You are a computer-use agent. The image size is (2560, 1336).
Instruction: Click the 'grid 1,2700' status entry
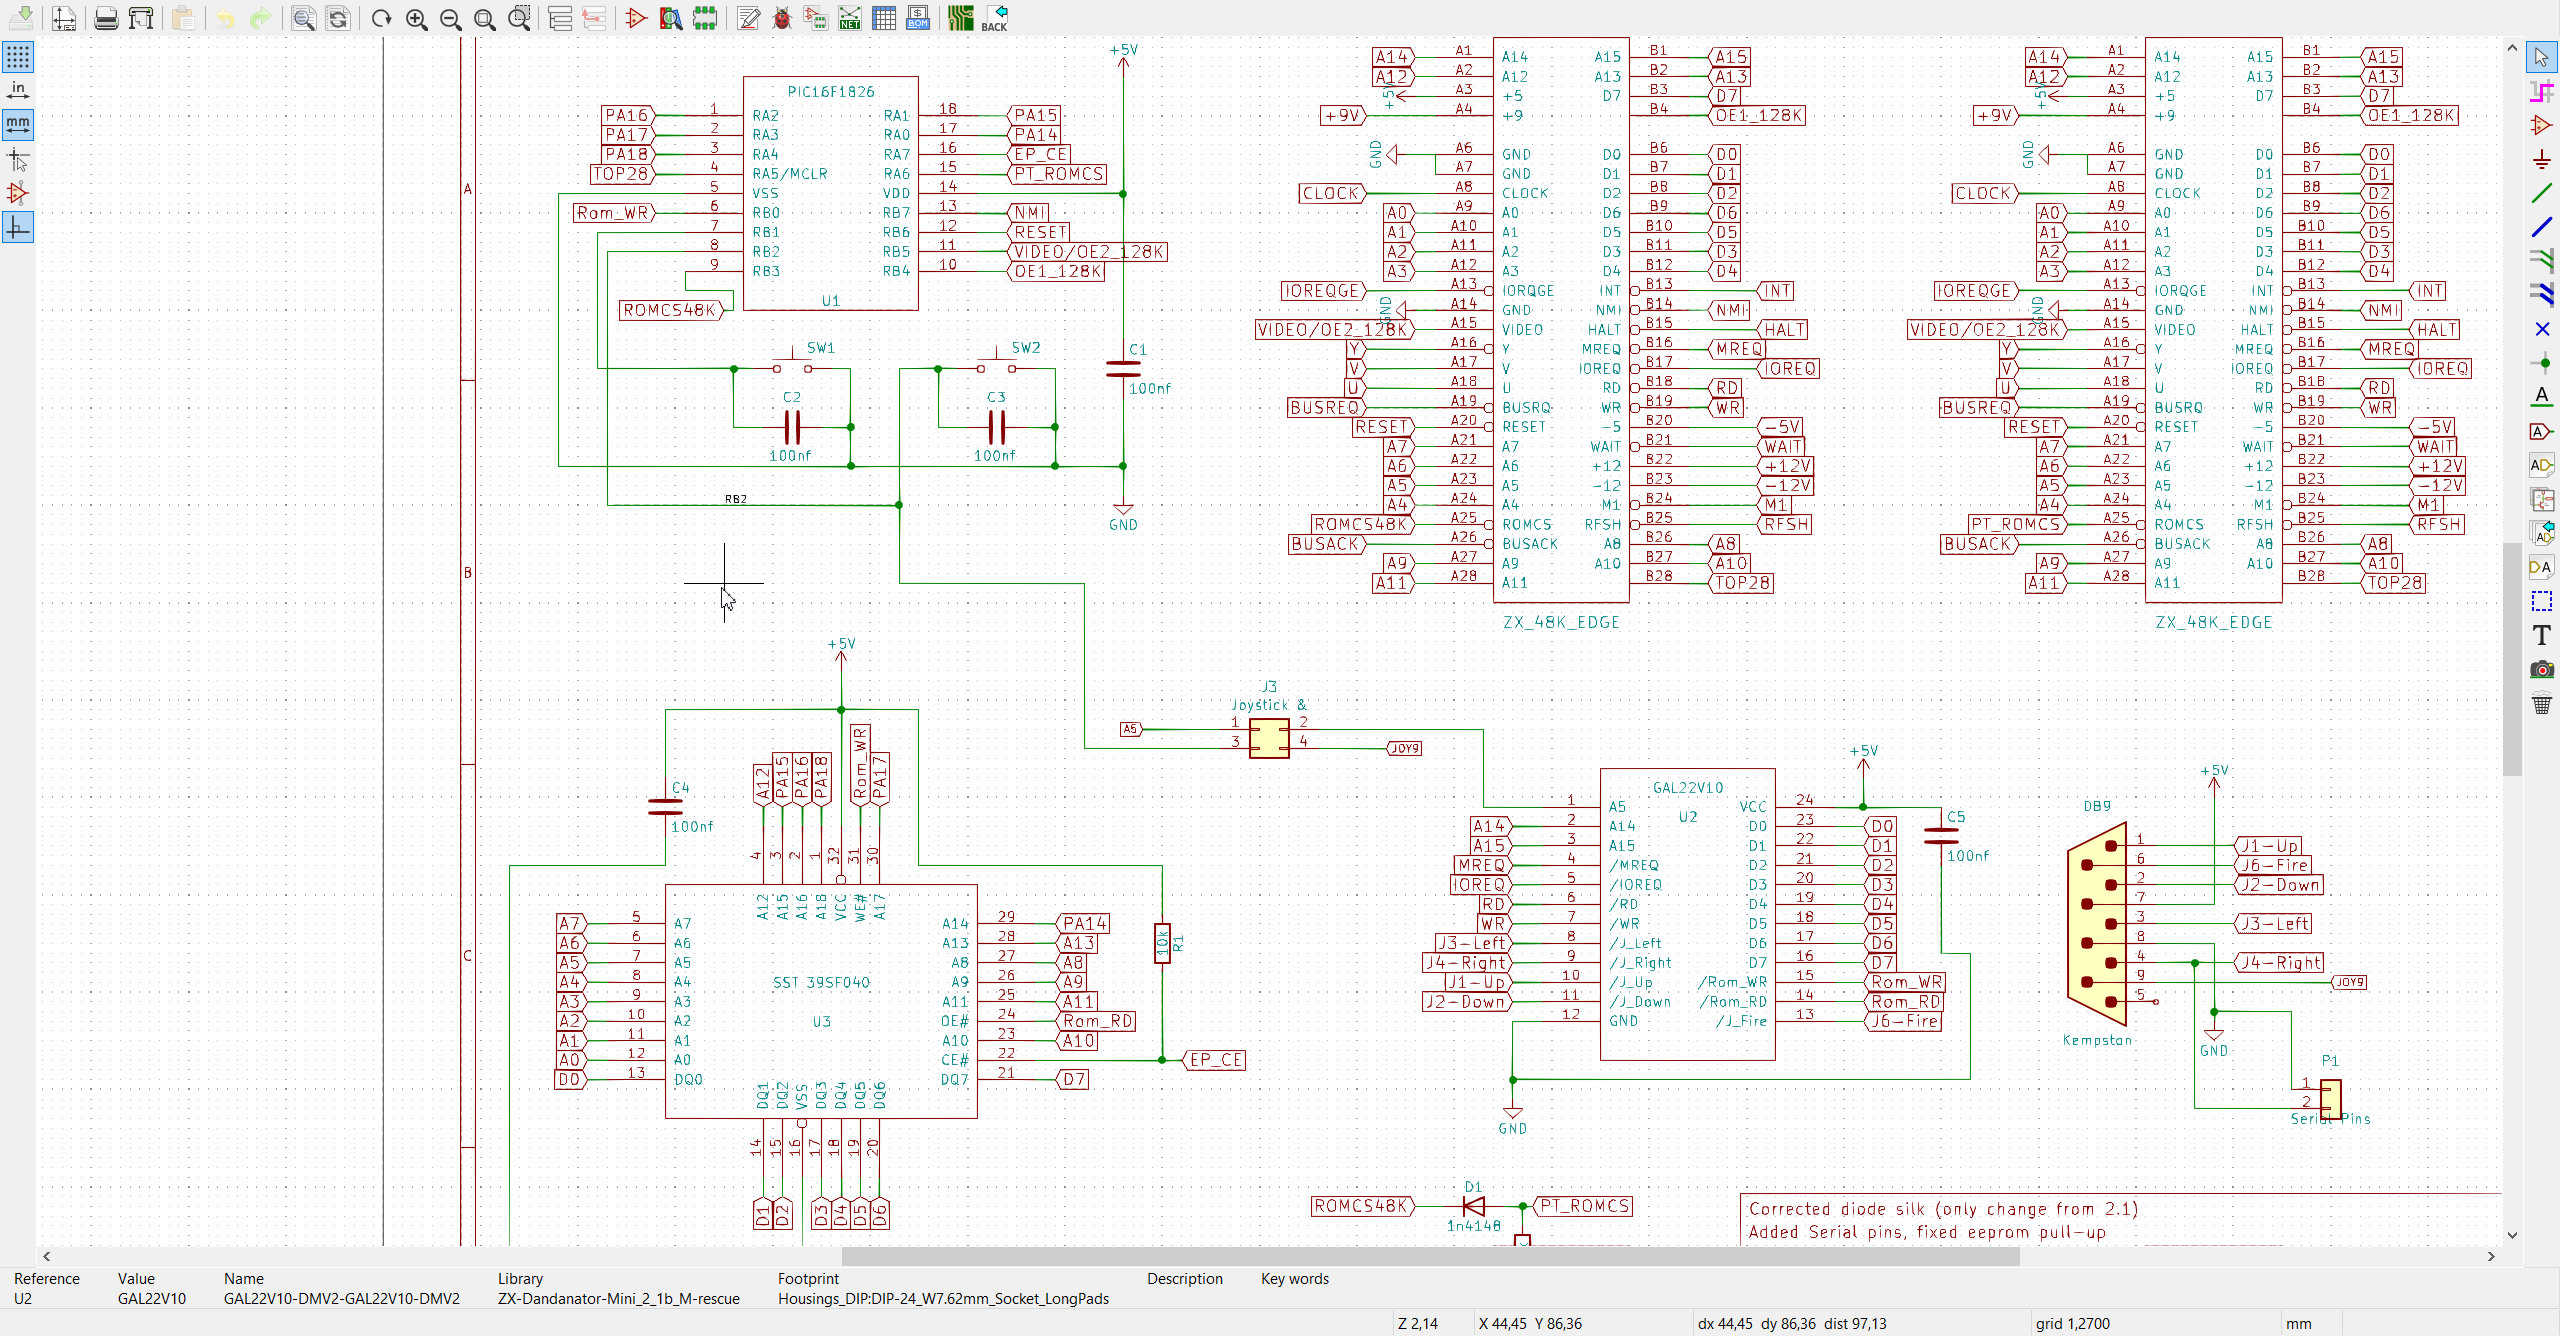pyautogui.click(x=2073, y=1323)
